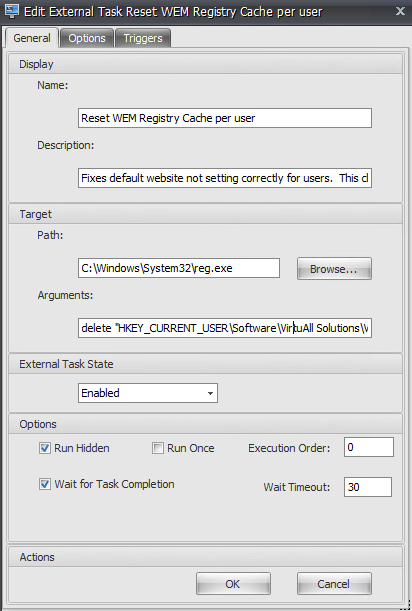412x611 pixels.
Task: Click the Path field containing reg.exe
Action: tap(179, 268)
